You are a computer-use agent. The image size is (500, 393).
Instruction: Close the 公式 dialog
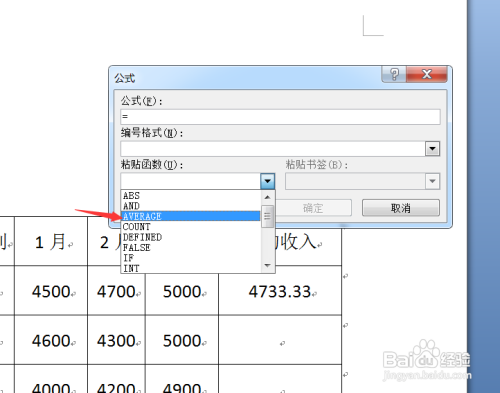(x=427, y=74)
